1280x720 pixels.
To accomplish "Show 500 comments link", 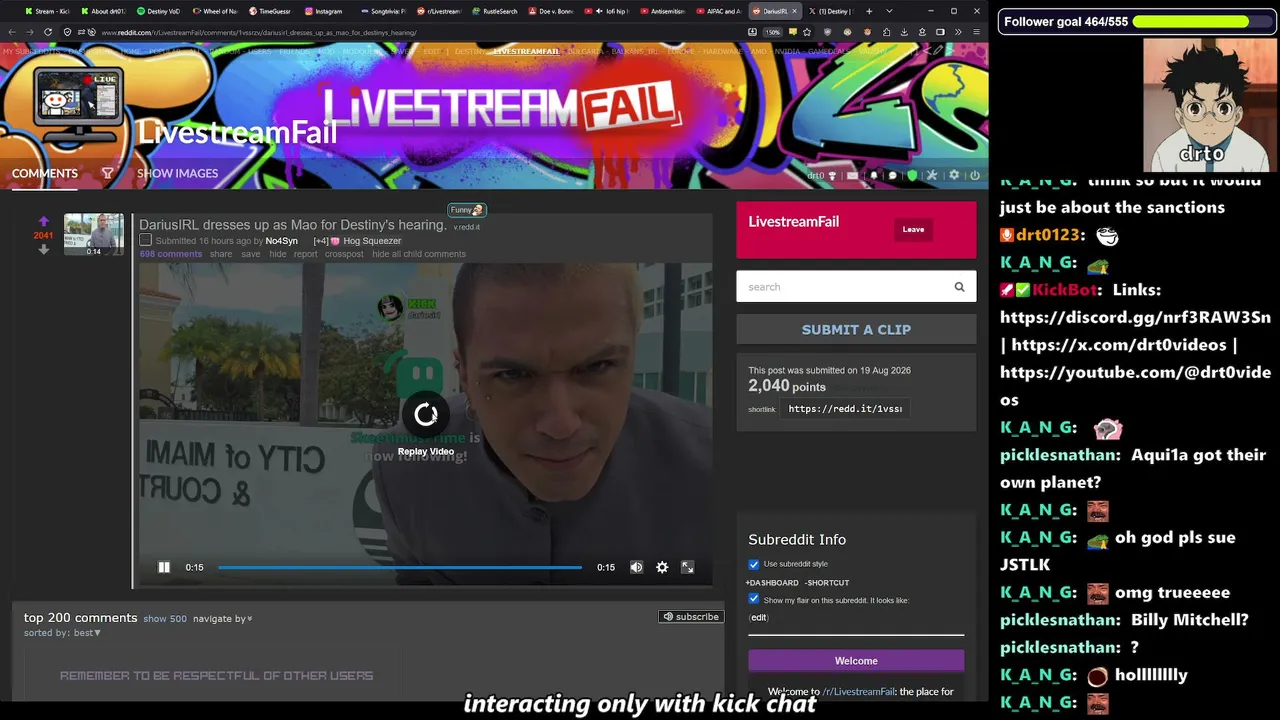I will click(165, 619).
